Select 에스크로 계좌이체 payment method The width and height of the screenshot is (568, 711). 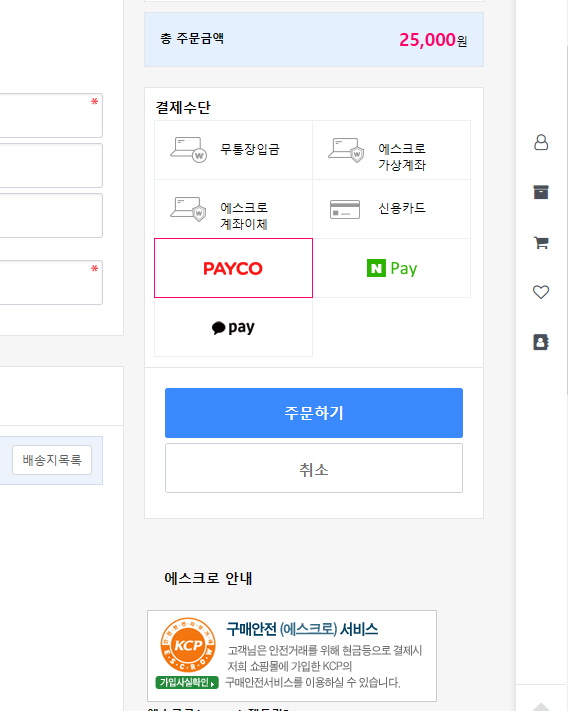tap(233, 209)
